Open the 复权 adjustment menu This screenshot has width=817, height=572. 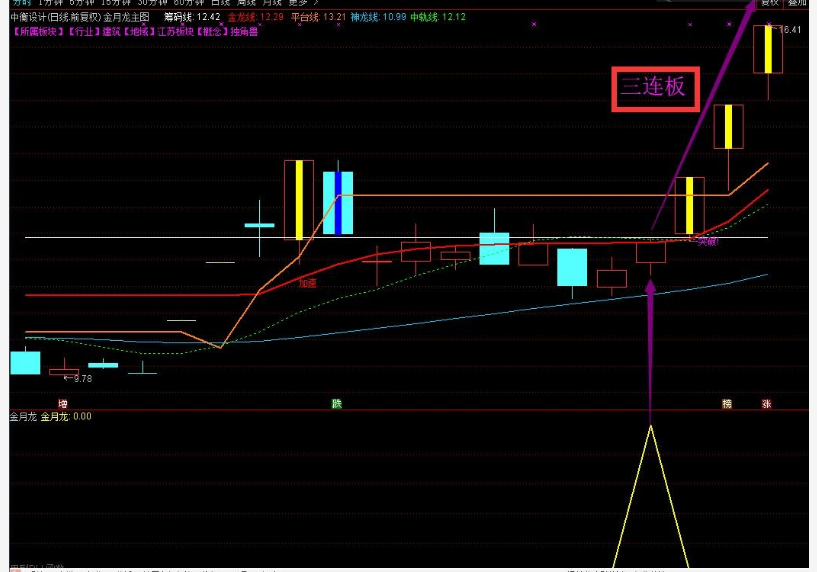pos(769,3)
